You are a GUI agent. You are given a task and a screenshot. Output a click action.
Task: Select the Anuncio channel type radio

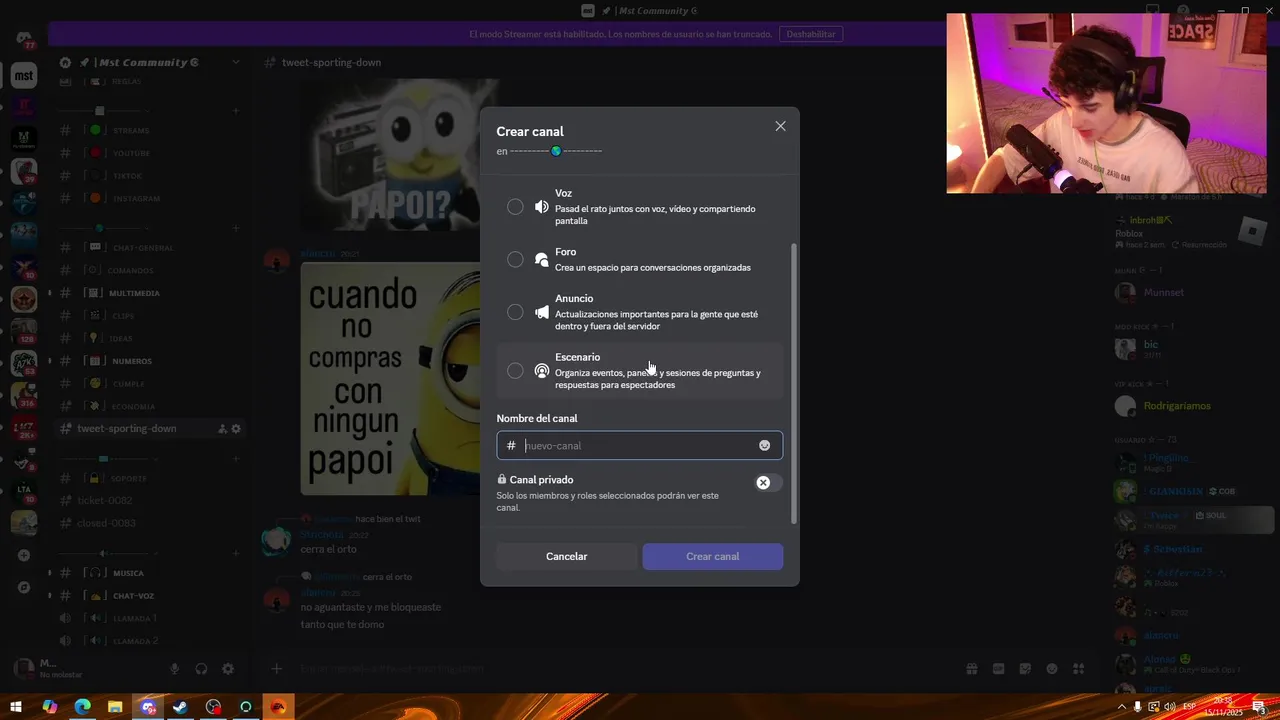(x=515, y=312)
